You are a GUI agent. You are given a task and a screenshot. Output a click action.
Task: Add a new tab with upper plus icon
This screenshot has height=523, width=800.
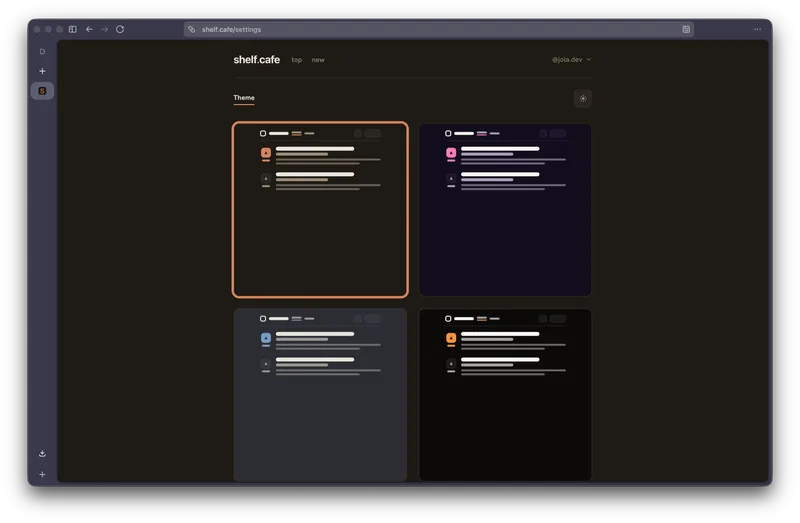(42, 71)
